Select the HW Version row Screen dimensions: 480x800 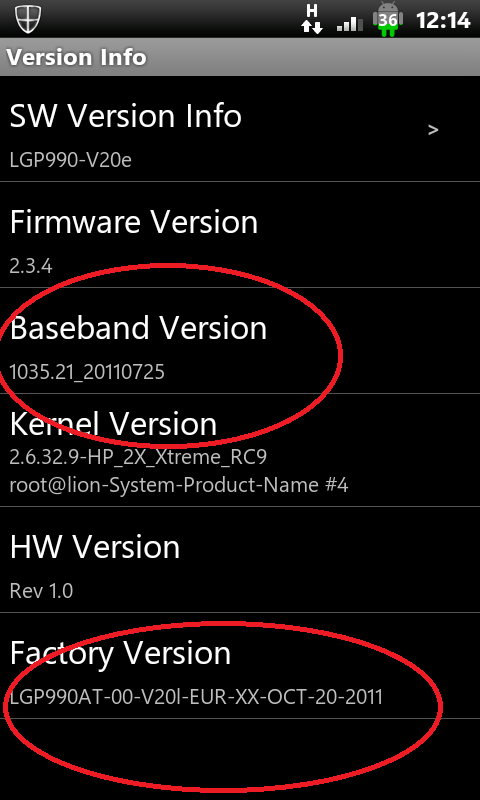240,560
